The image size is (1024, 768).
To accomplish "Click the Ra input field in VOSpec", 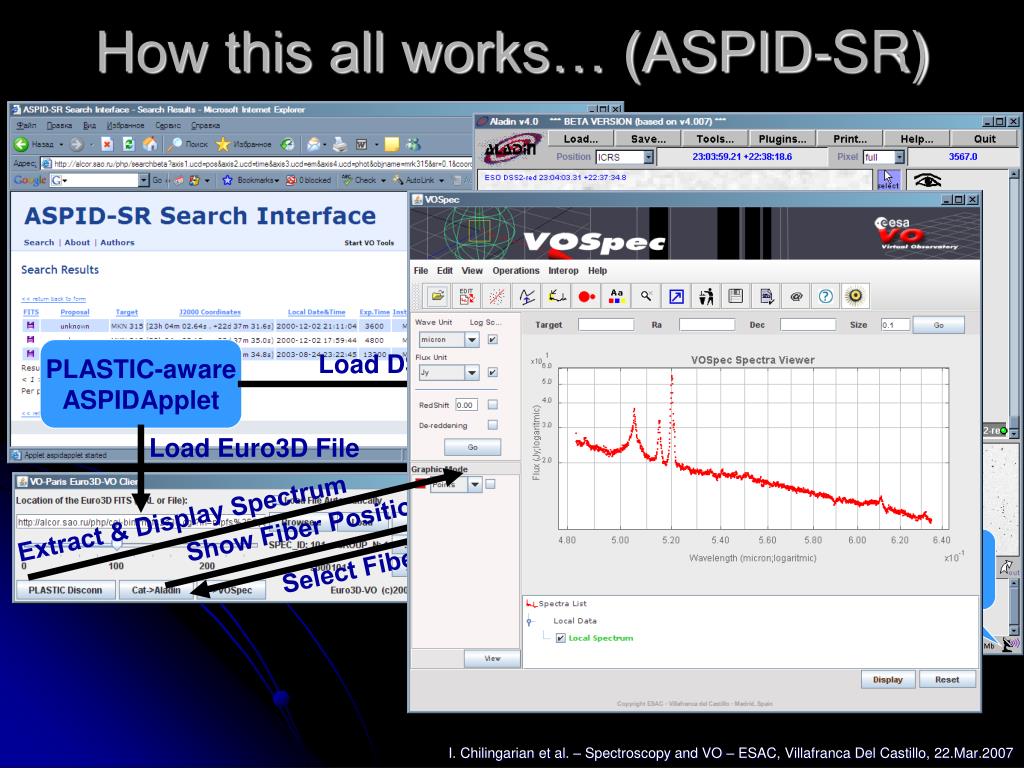I will pos(707,325).
